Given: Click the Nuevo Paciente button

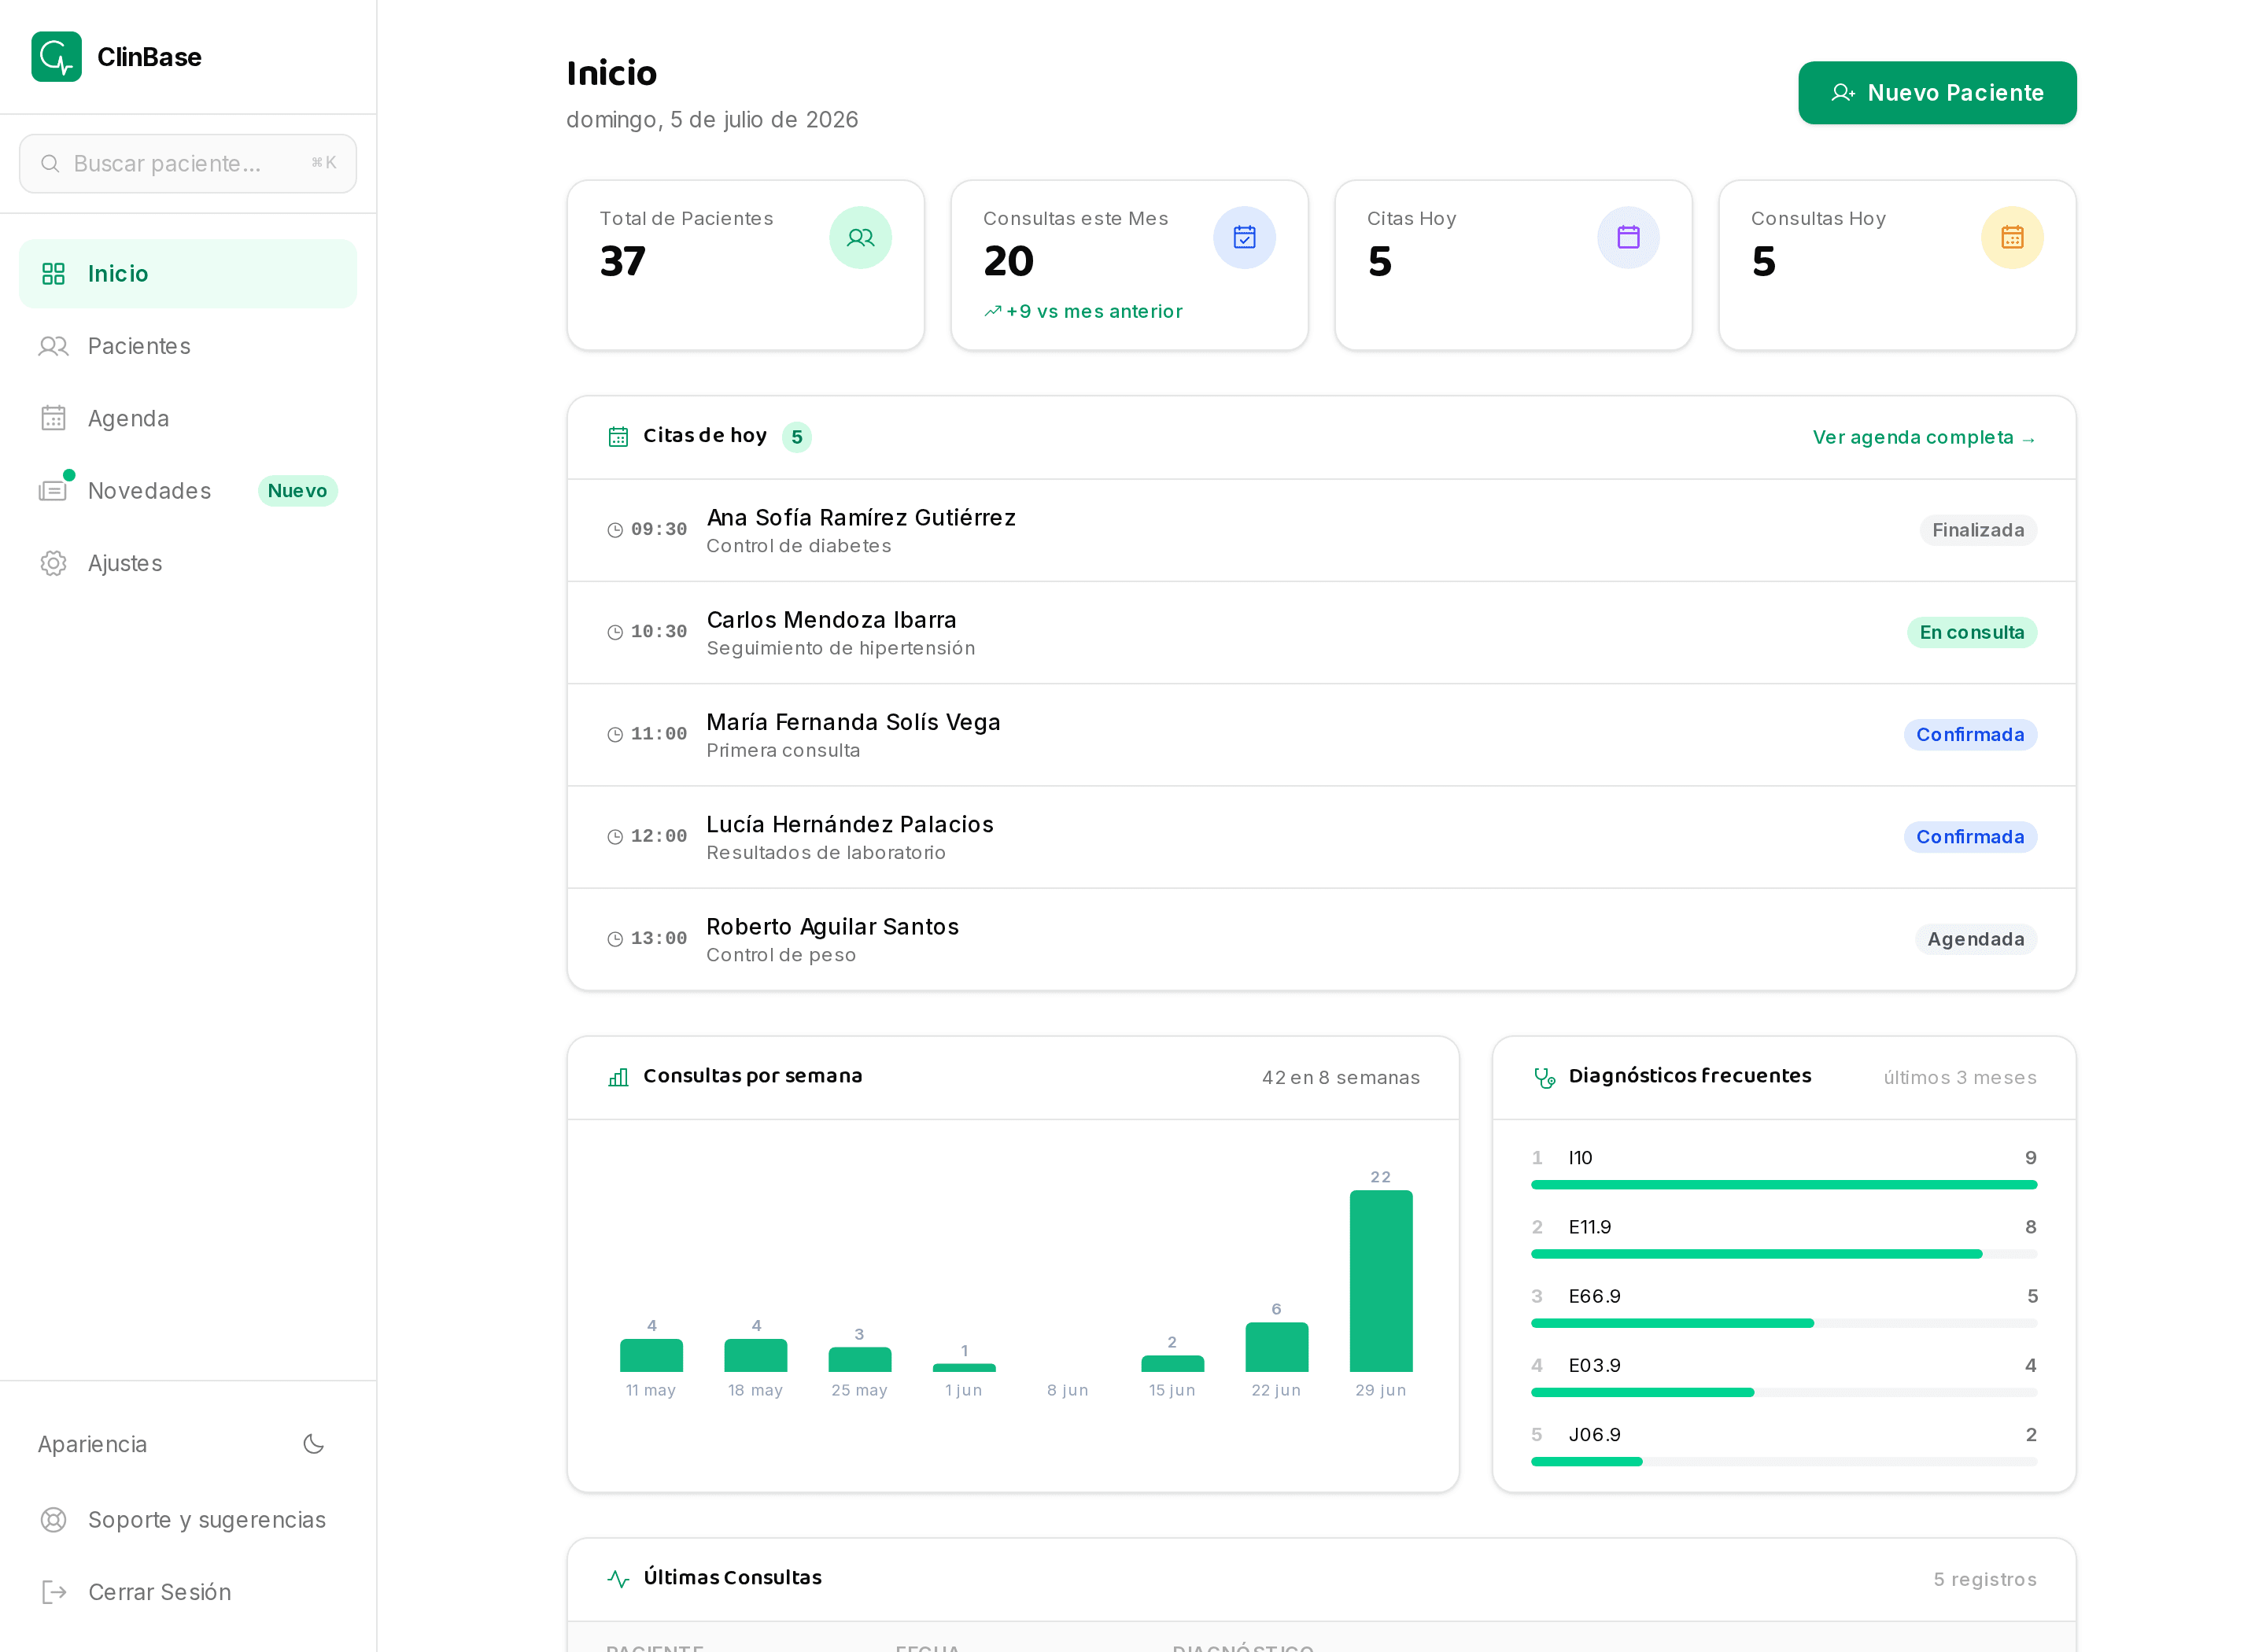Looking at the screenshot, I should coord(1937,93).
